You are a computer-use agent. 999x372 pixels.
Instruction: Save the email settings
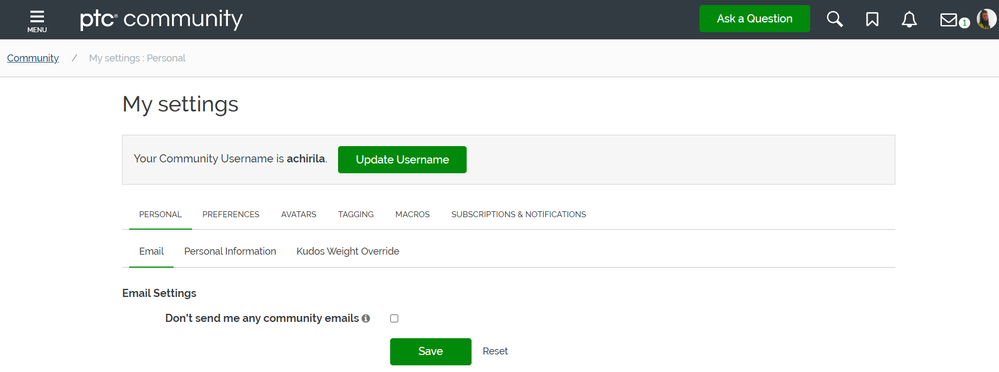431,352
